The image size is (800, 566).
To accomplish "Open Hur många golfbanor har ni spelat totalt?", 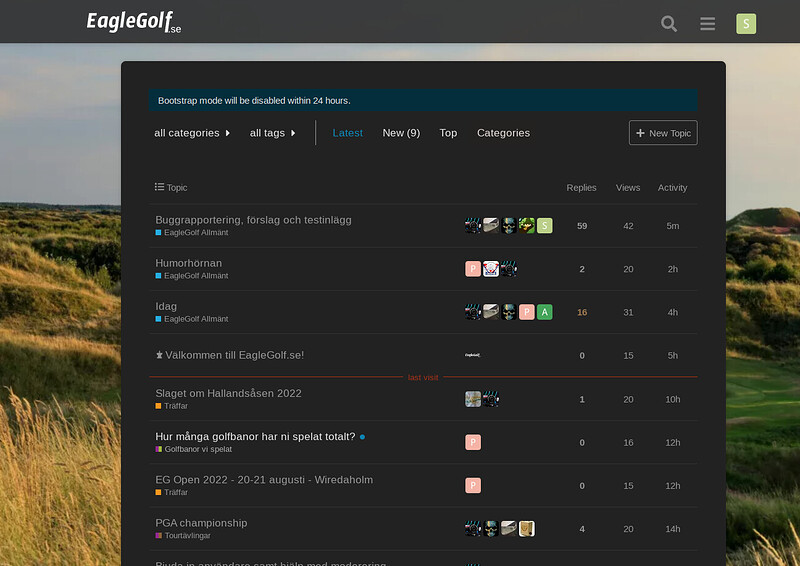I will coord(255,437).
